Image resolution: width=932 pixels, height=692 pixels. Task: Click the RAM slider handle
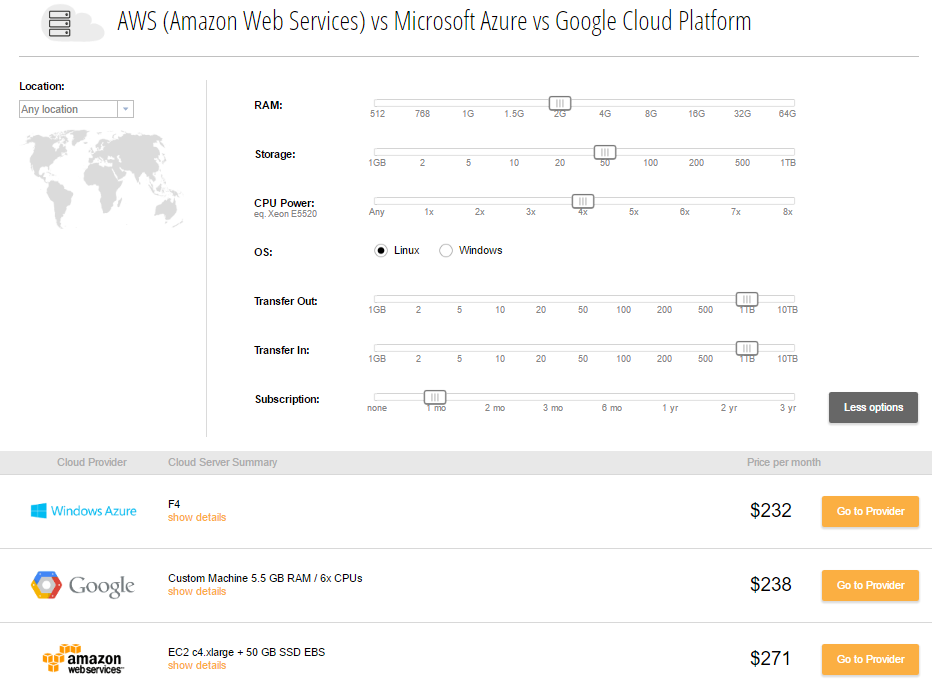[x=560, y=103]
